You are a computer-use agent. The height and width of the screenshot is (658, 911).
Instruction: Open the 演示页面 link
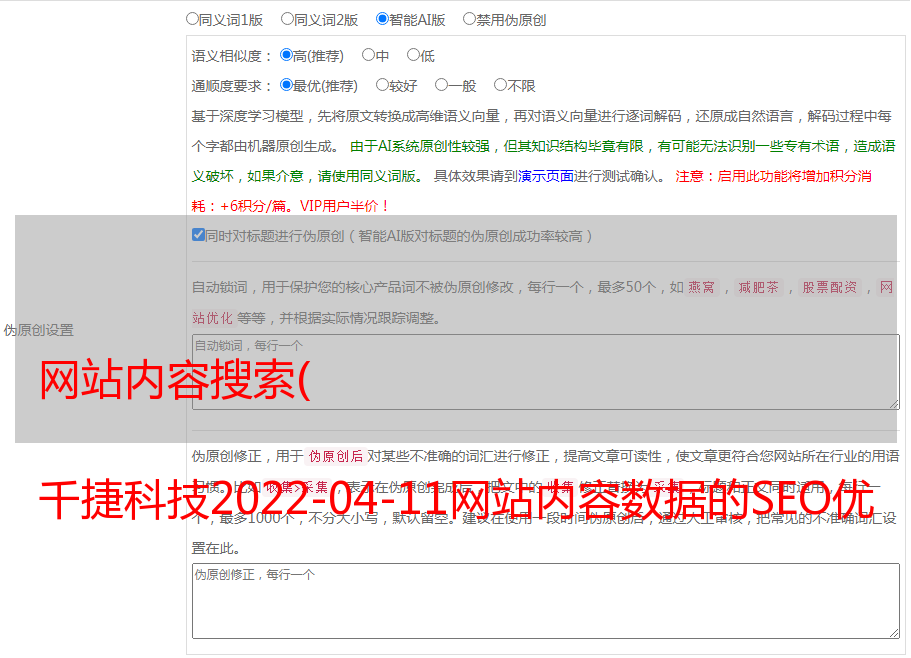[x=546, y=176]
